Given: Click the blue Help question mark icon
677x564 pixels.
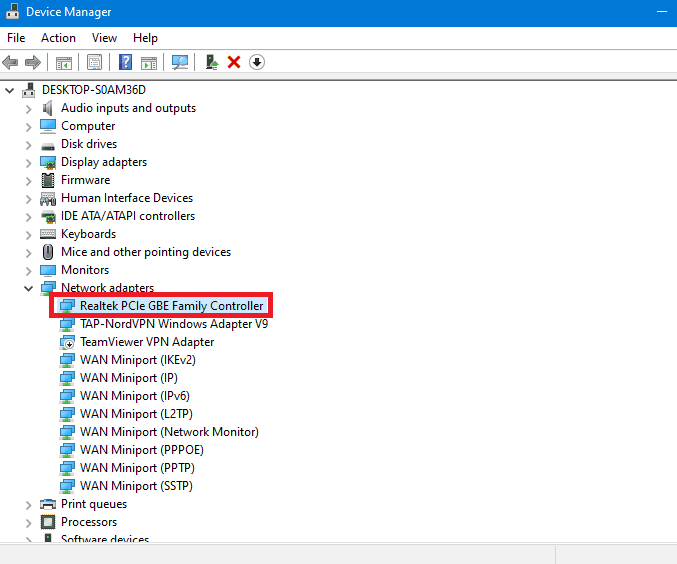Looking at the screenshot, I should (125, 62).
